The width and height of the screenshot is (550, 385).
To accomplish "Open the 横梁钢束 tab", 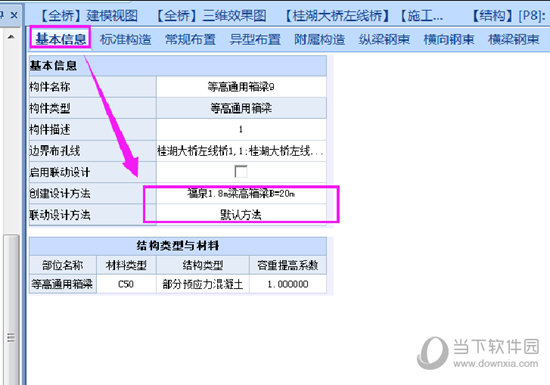I will [x=514, y=39].
